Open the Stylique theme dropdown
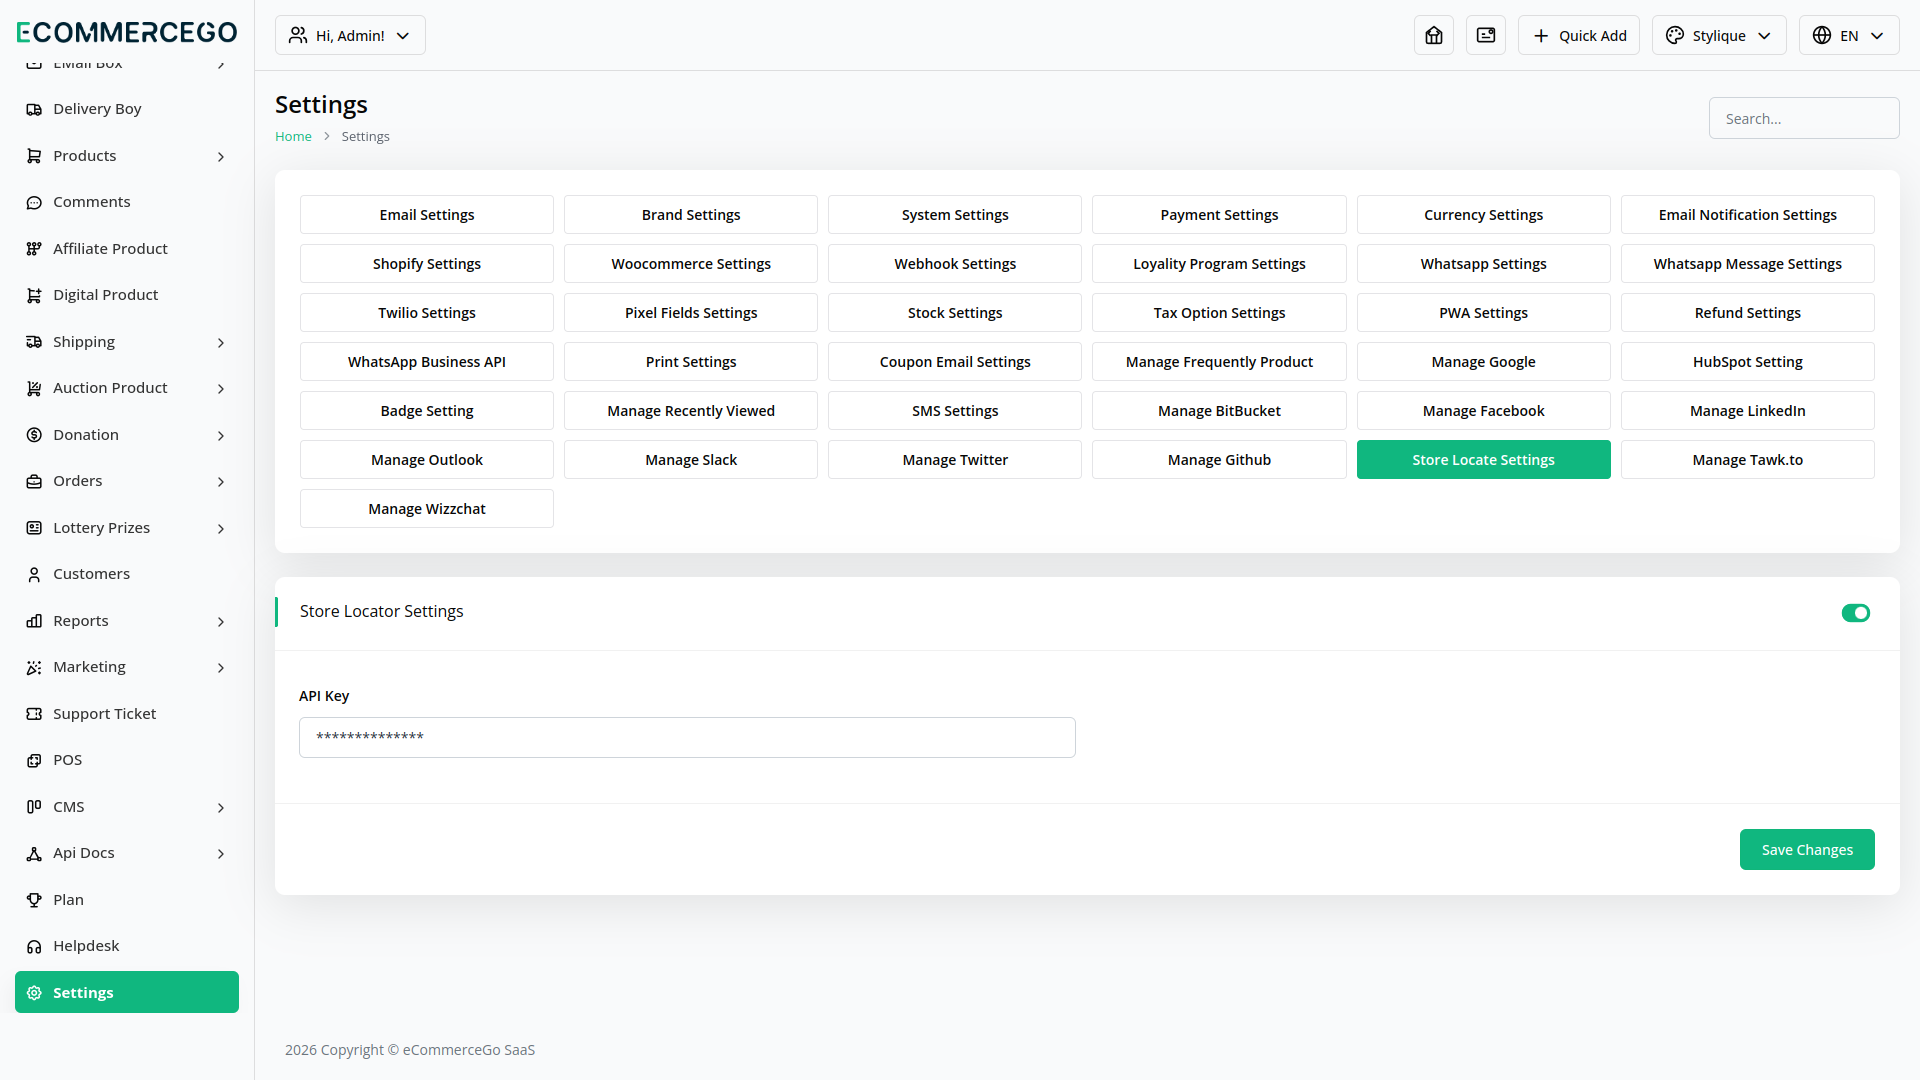 pyautogui.click(x=1719, y=35)
